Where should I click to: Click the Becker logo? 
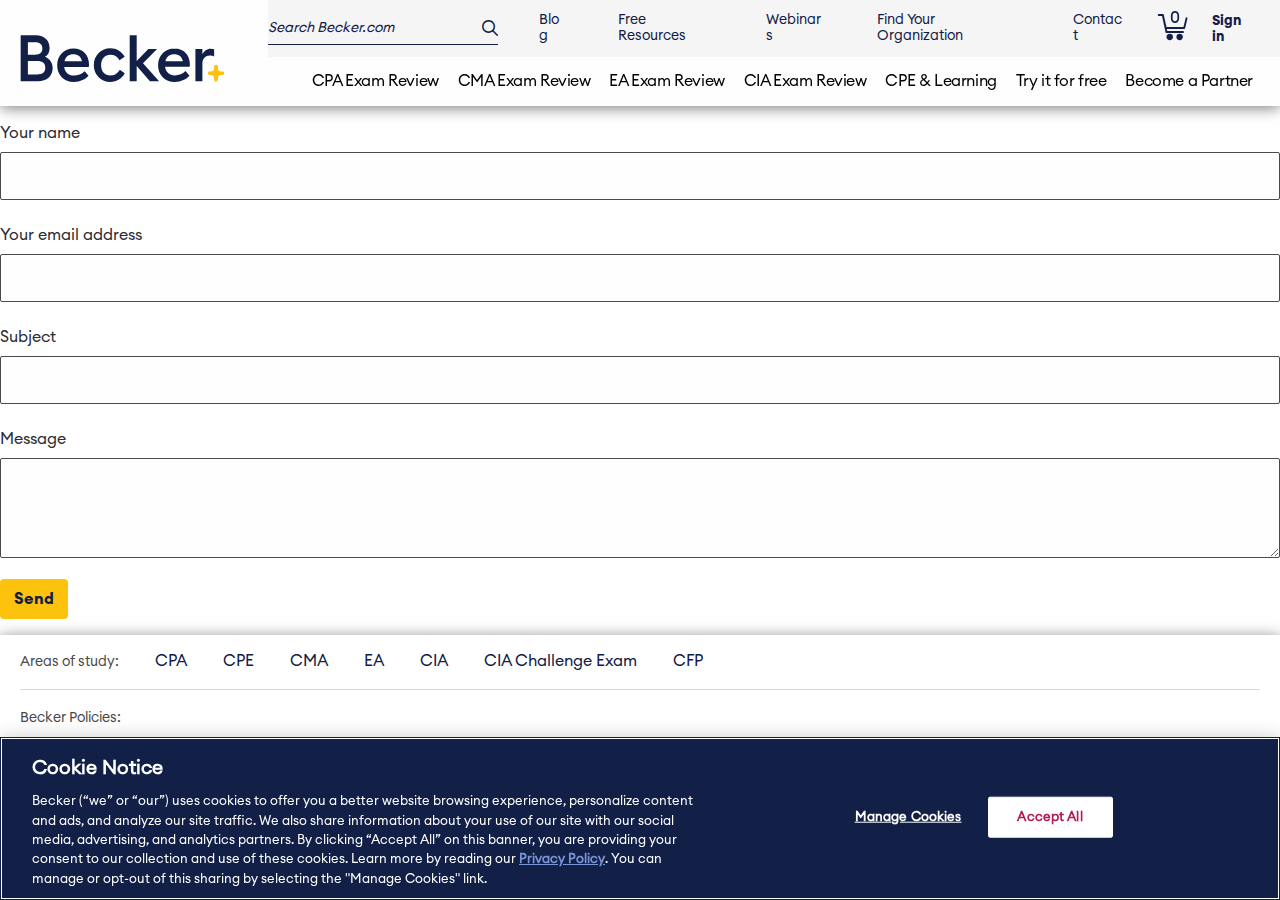[122, 59]
